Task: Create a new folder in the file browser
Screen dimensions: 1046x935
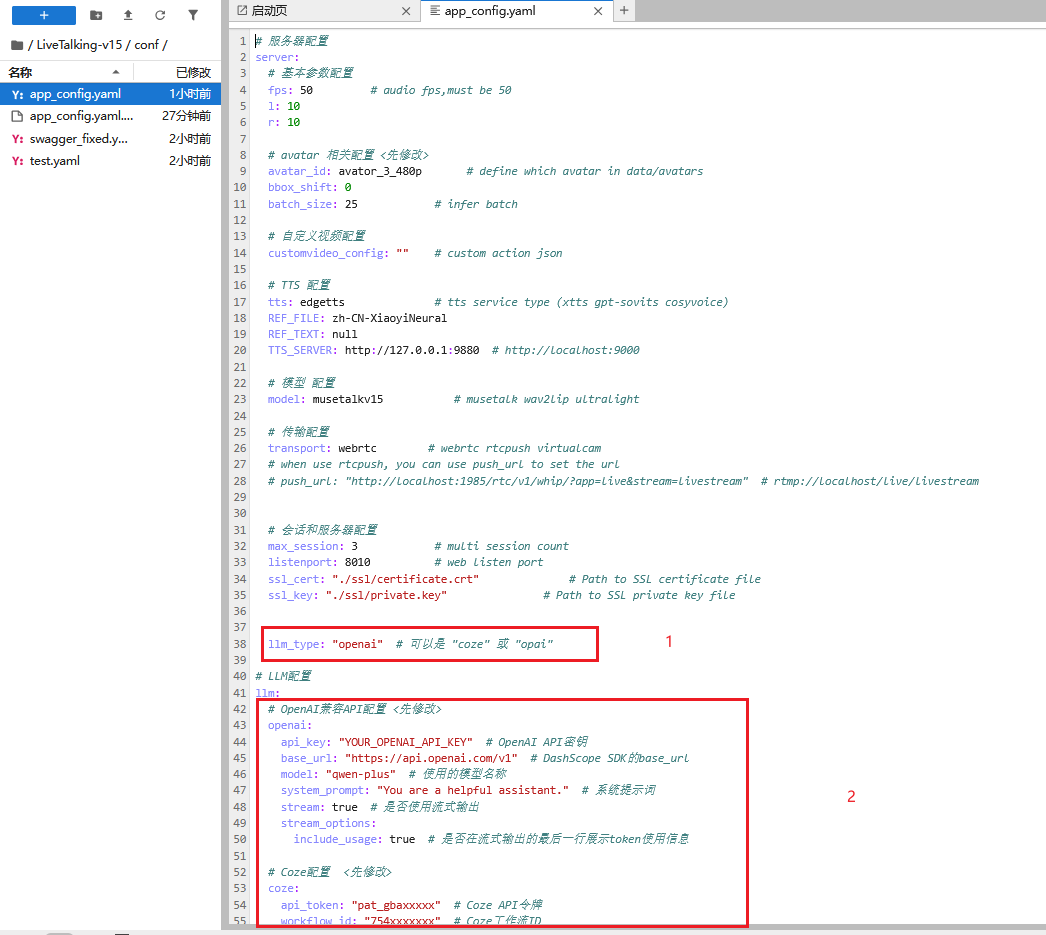Action: [x=96, y=15]
